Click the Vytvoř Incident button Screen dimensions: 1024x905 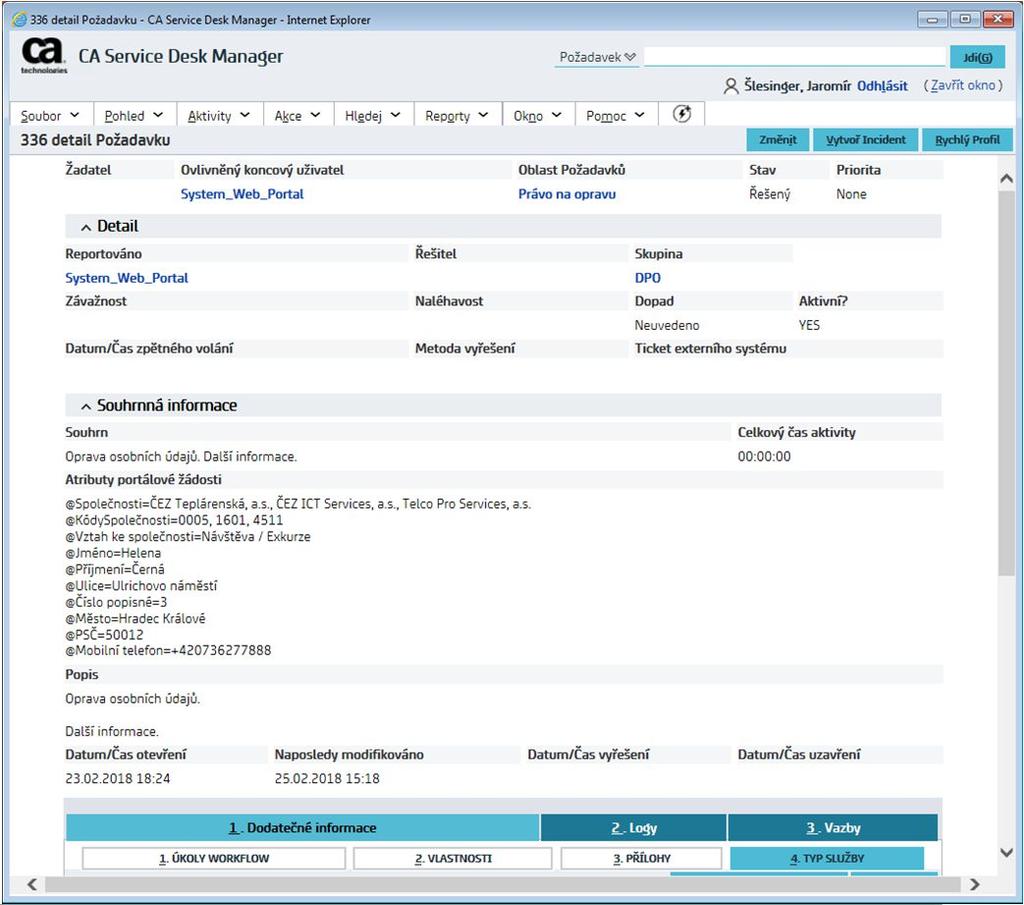(x=865, y=140)
